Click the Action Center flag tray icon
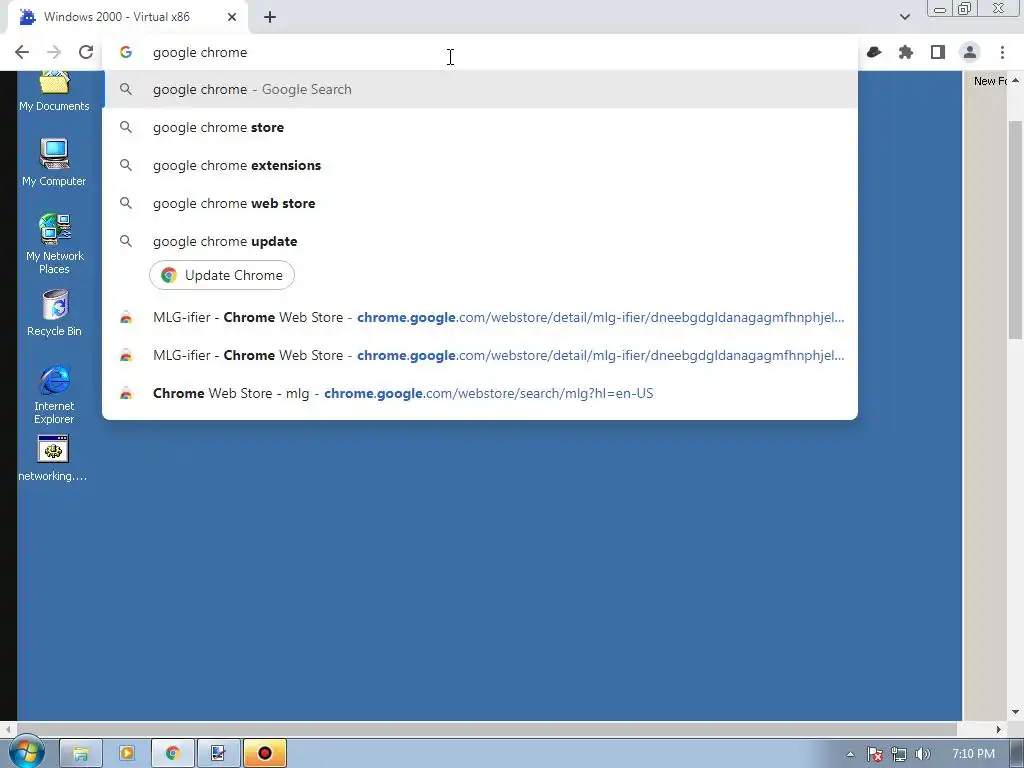This screenshot has width=1024, height=768. 875,754
